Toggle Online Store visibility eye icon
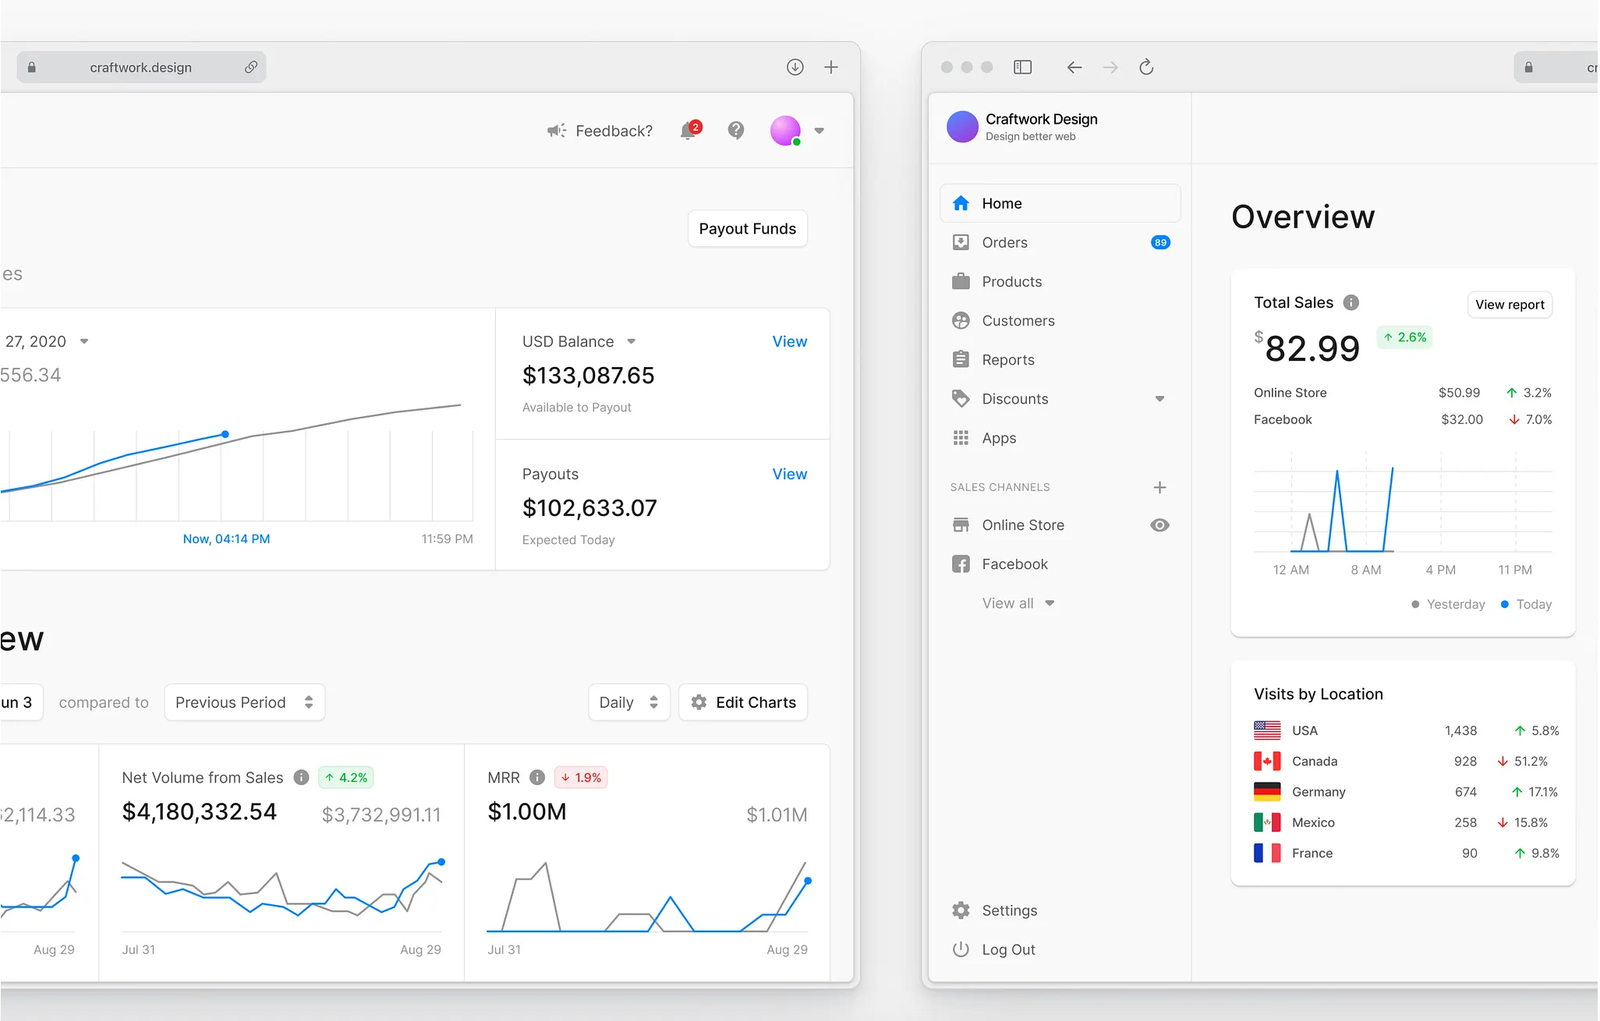This screenshot has height=1021, width=1600. click(x=1160, y=525)
